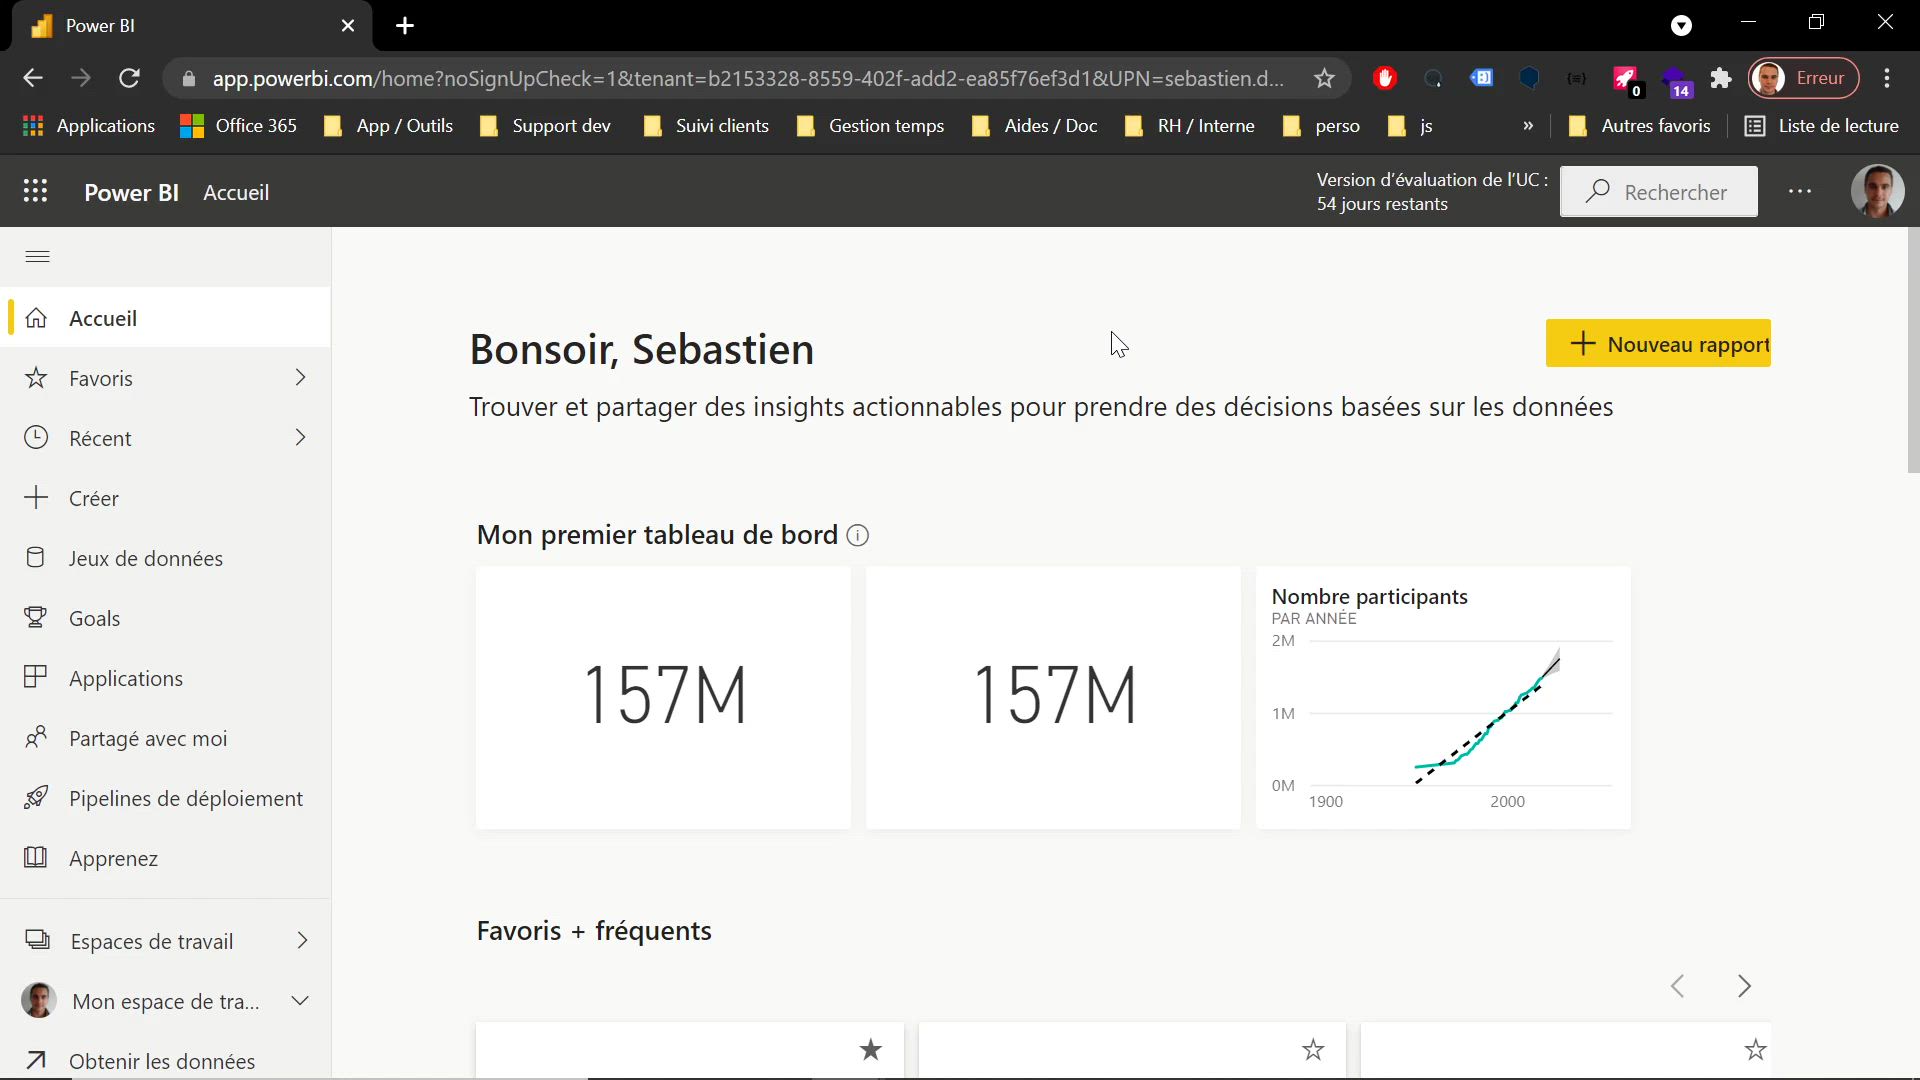Open the Power BI app launcher grid
The height and width of the screenshot is (1080, 1920).
(x=35, y=191)
